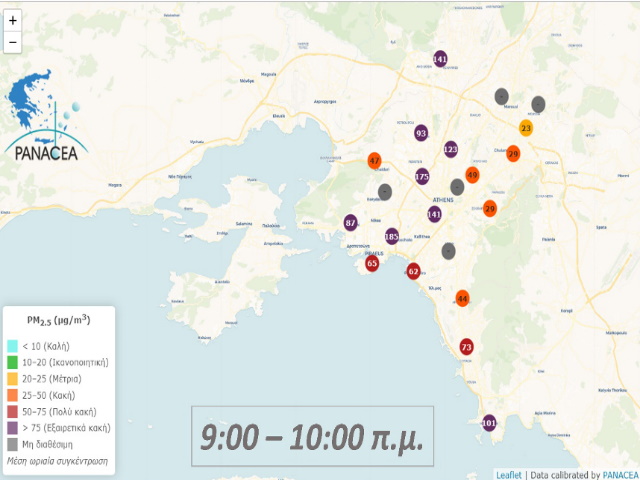The height and width of the screenshot is (480, 640).
Task: Click the 'Salamina' island label
Action: (x=244, y=224)
